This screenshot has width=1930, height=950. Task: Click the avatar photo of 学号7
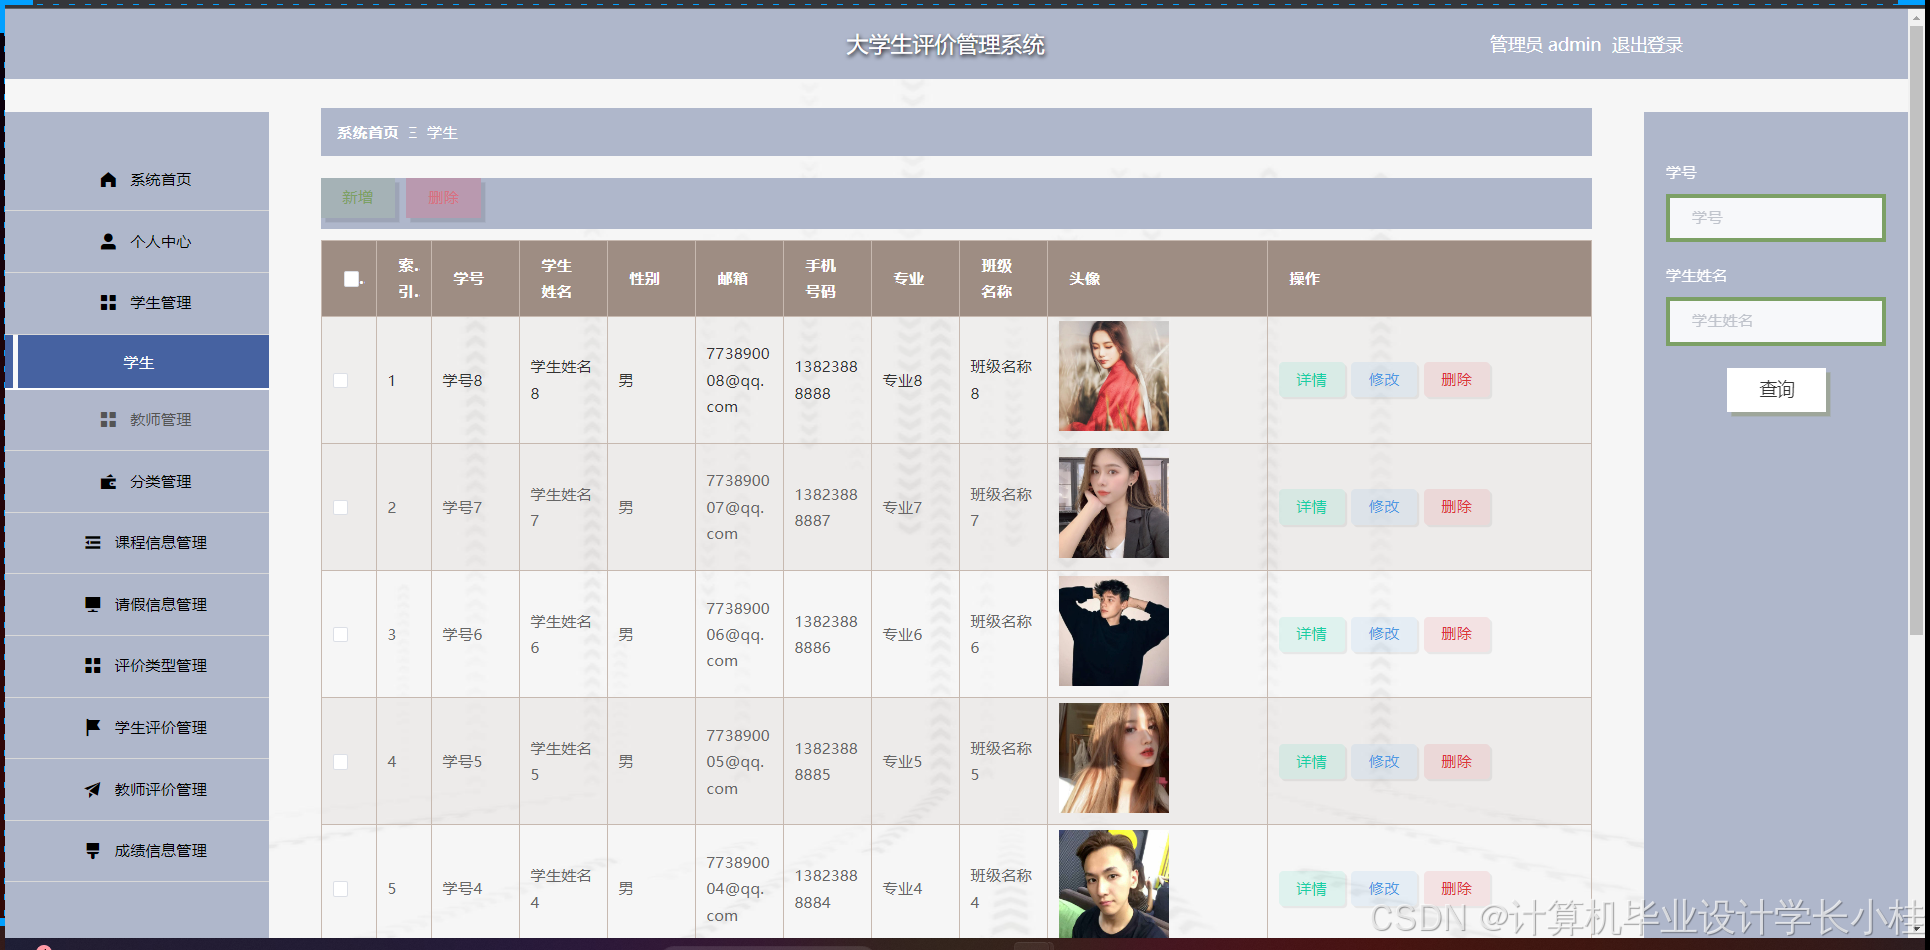(1113, 503)
